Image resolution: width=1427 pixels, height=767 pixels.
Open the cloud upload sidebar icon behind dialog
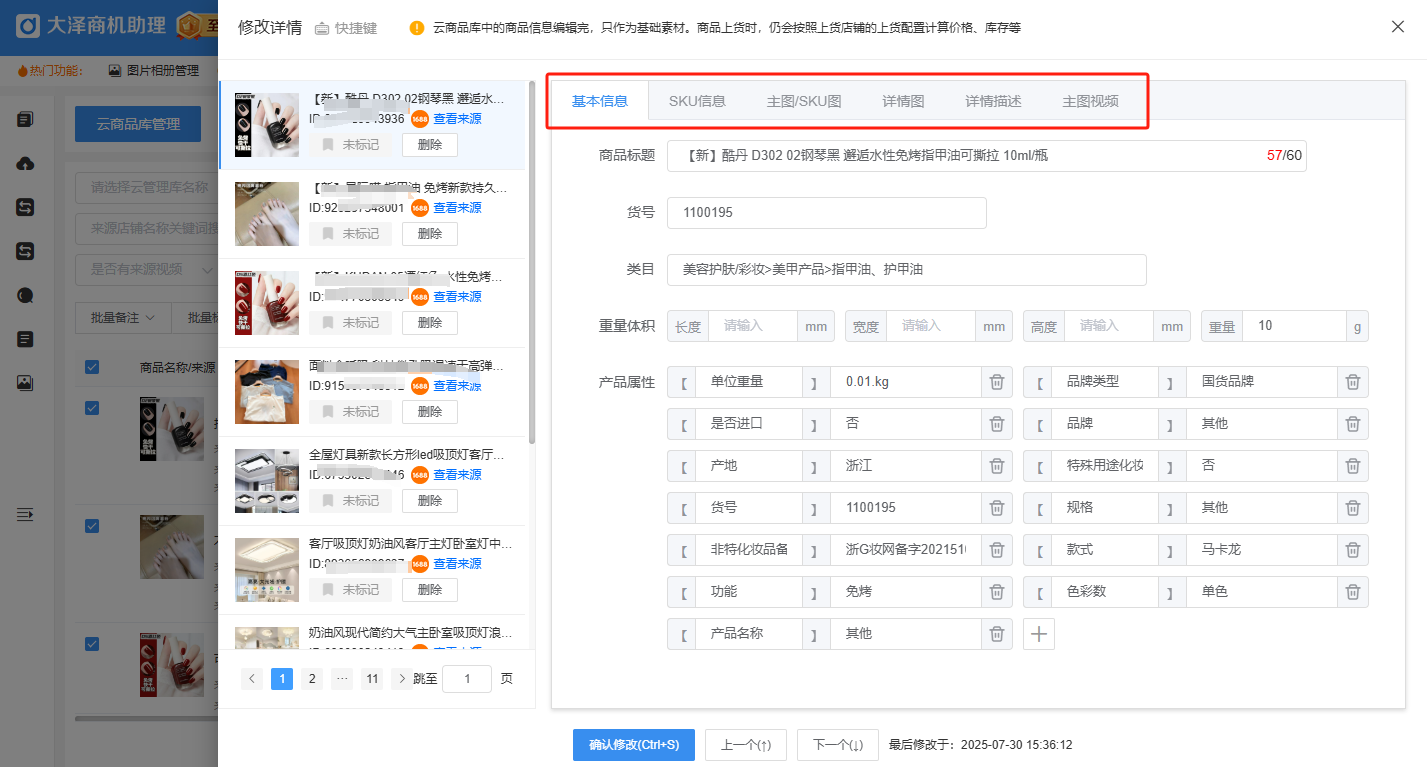coord(26,164)
